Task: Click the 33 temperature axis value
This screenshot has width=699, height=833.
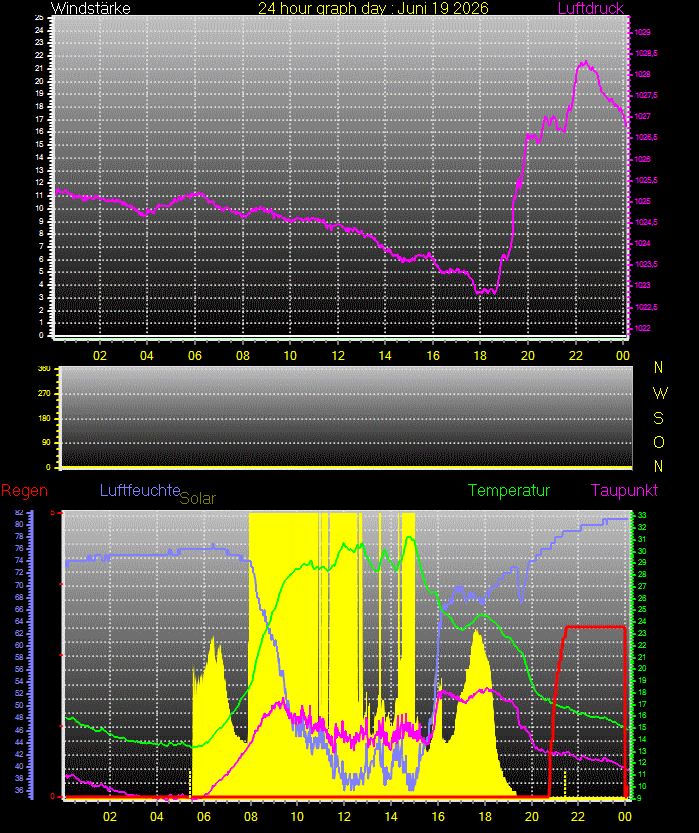Action: 642,515
